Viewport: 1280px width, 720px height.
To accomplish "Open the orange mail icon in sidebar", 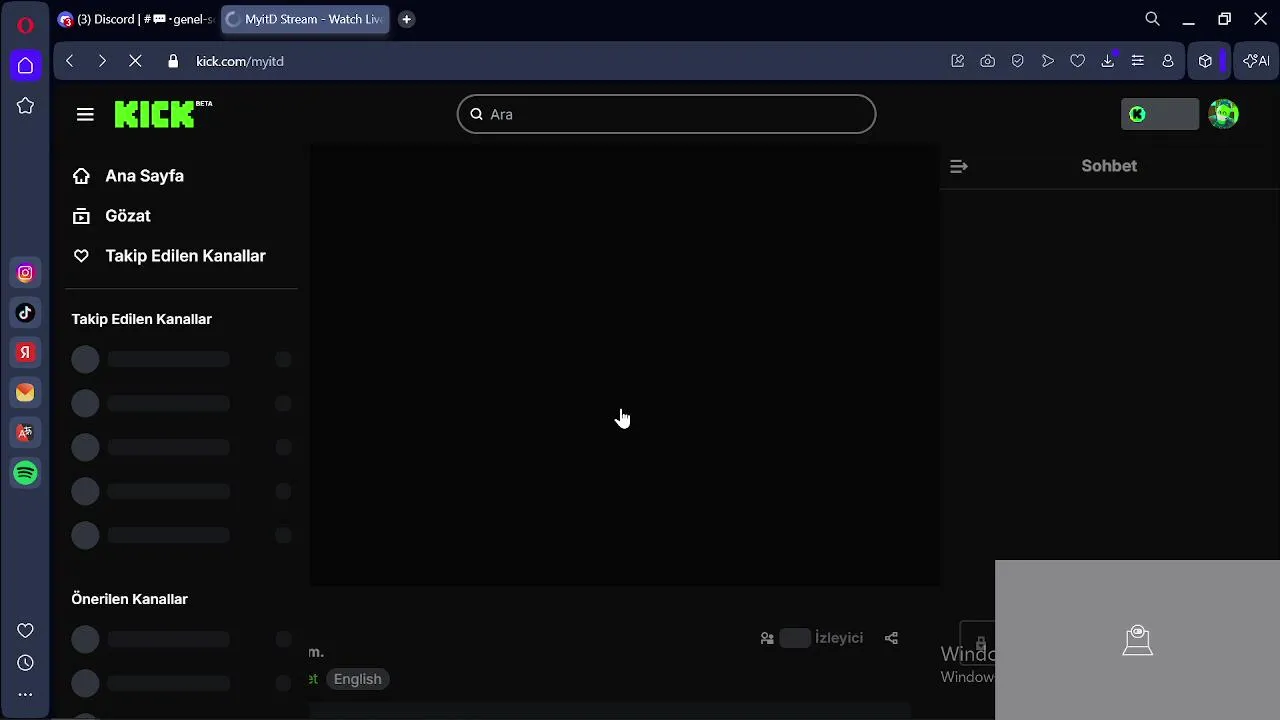I will click(x=25, y=393).
